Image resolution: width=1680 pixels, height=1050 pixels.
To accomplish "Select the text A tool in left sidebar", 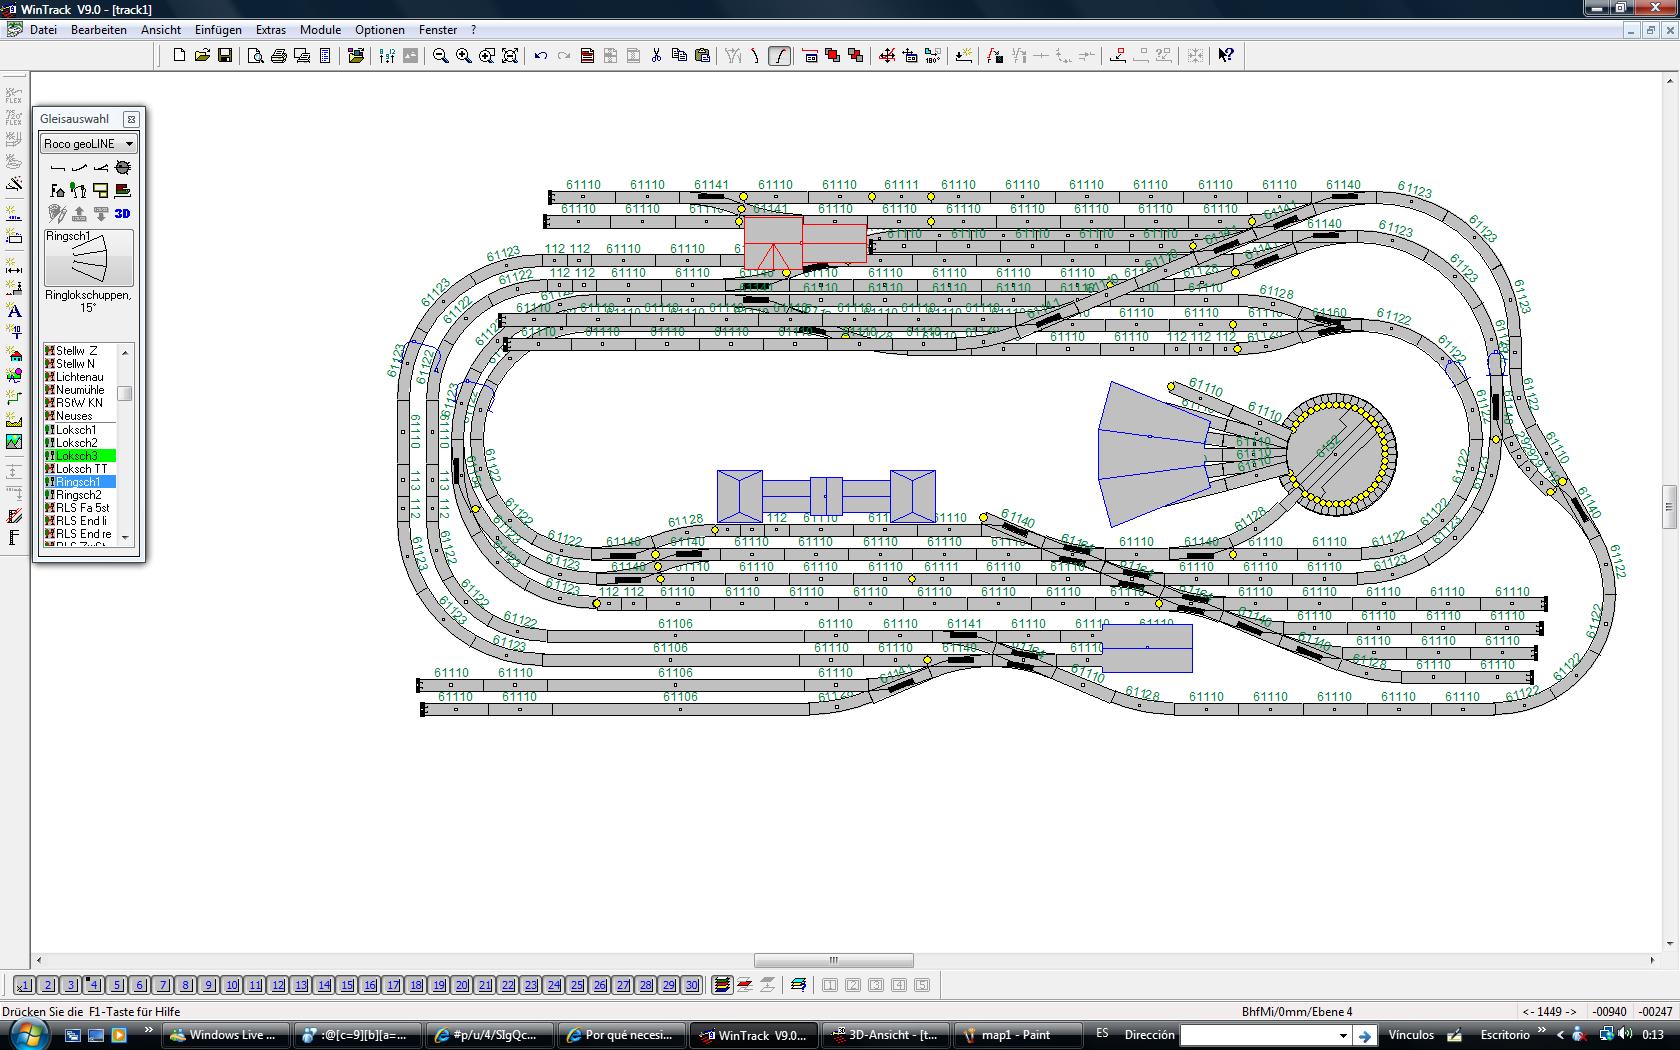I will pyautogui.click(x=14, y=310).
